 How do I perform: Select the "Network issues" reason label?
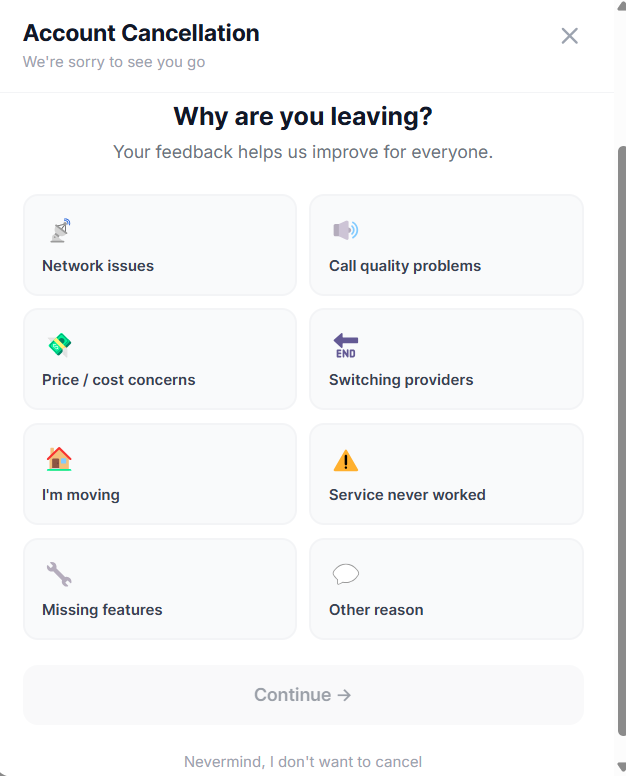(98, 266)
